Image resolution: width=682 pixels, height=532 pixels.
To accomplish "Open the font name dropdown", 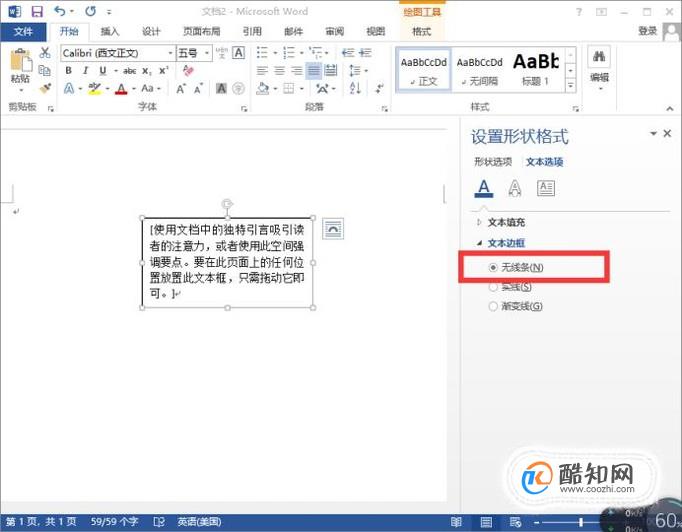I will [x=170, y=53].
